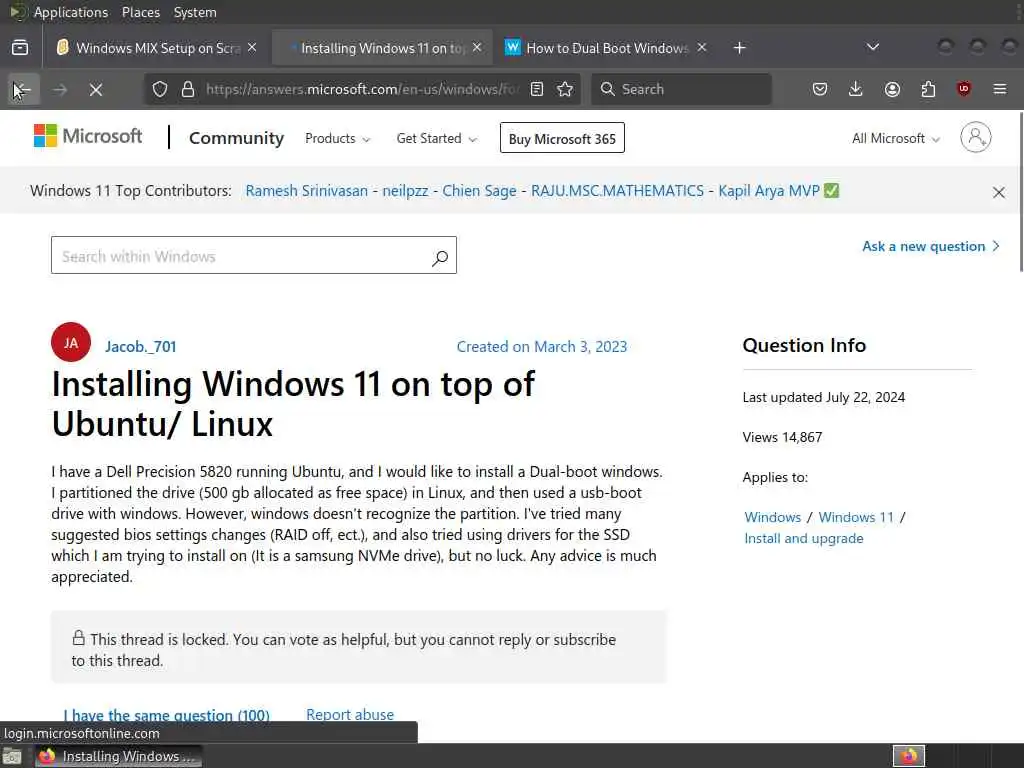The image size is (1024, 768).
Task: Expand the Products dropdown
Action: pyautogui.click(x=337, y=138)
